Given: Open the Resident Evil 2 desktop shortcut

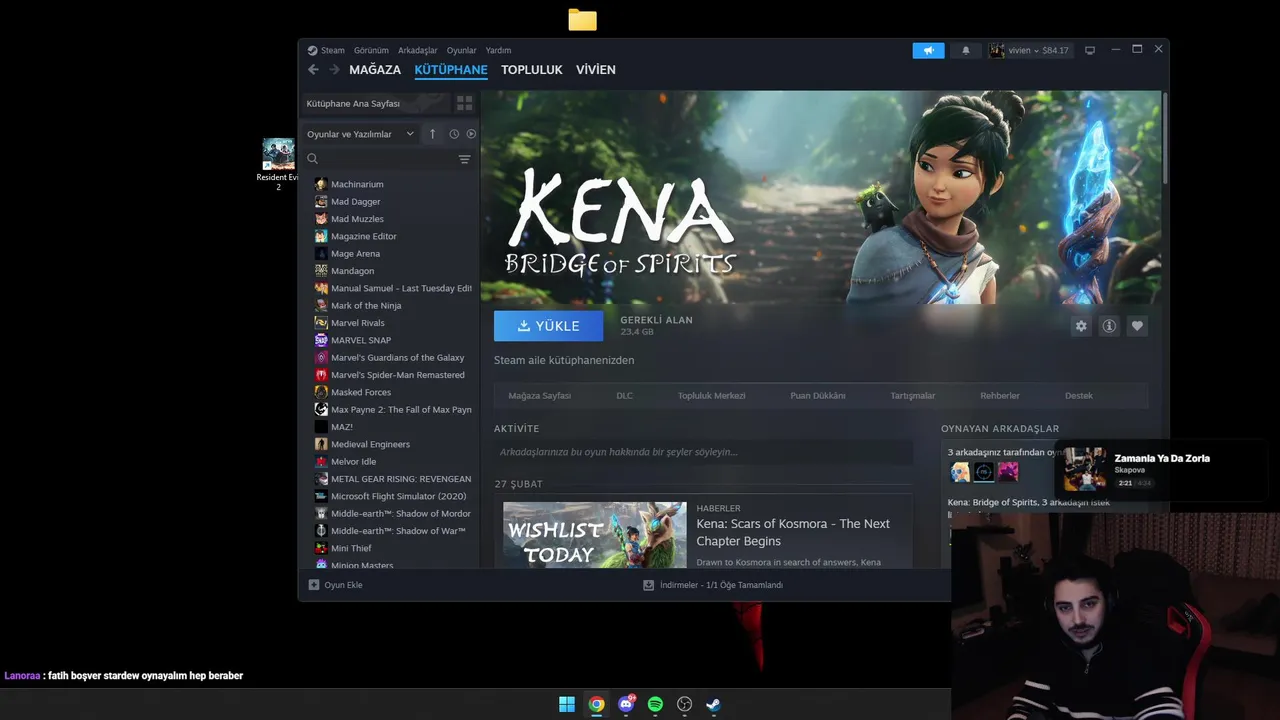Looking at the screenshot, I should [x=278, y=165].
